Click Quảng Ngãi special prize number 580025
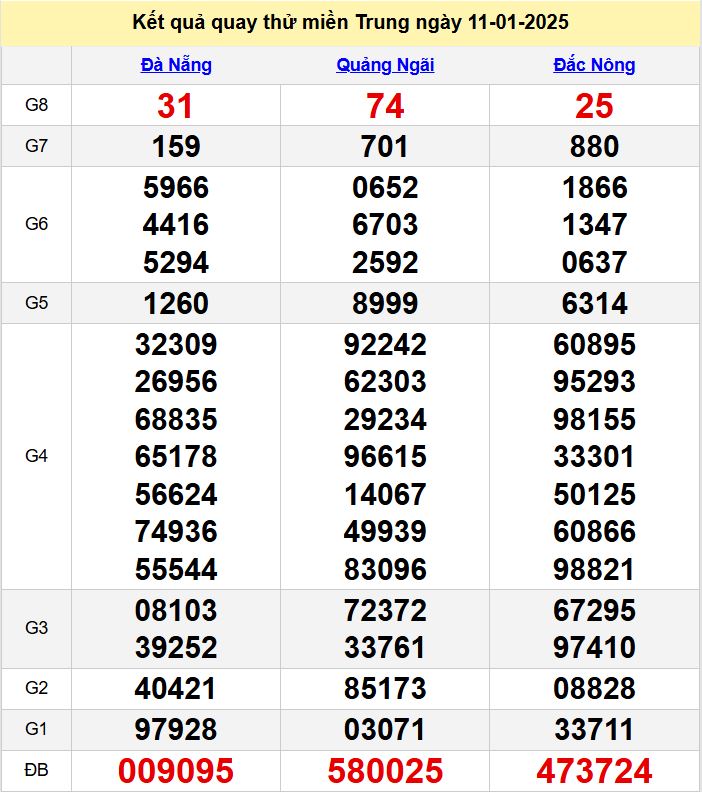 click(x=385, y=771)
